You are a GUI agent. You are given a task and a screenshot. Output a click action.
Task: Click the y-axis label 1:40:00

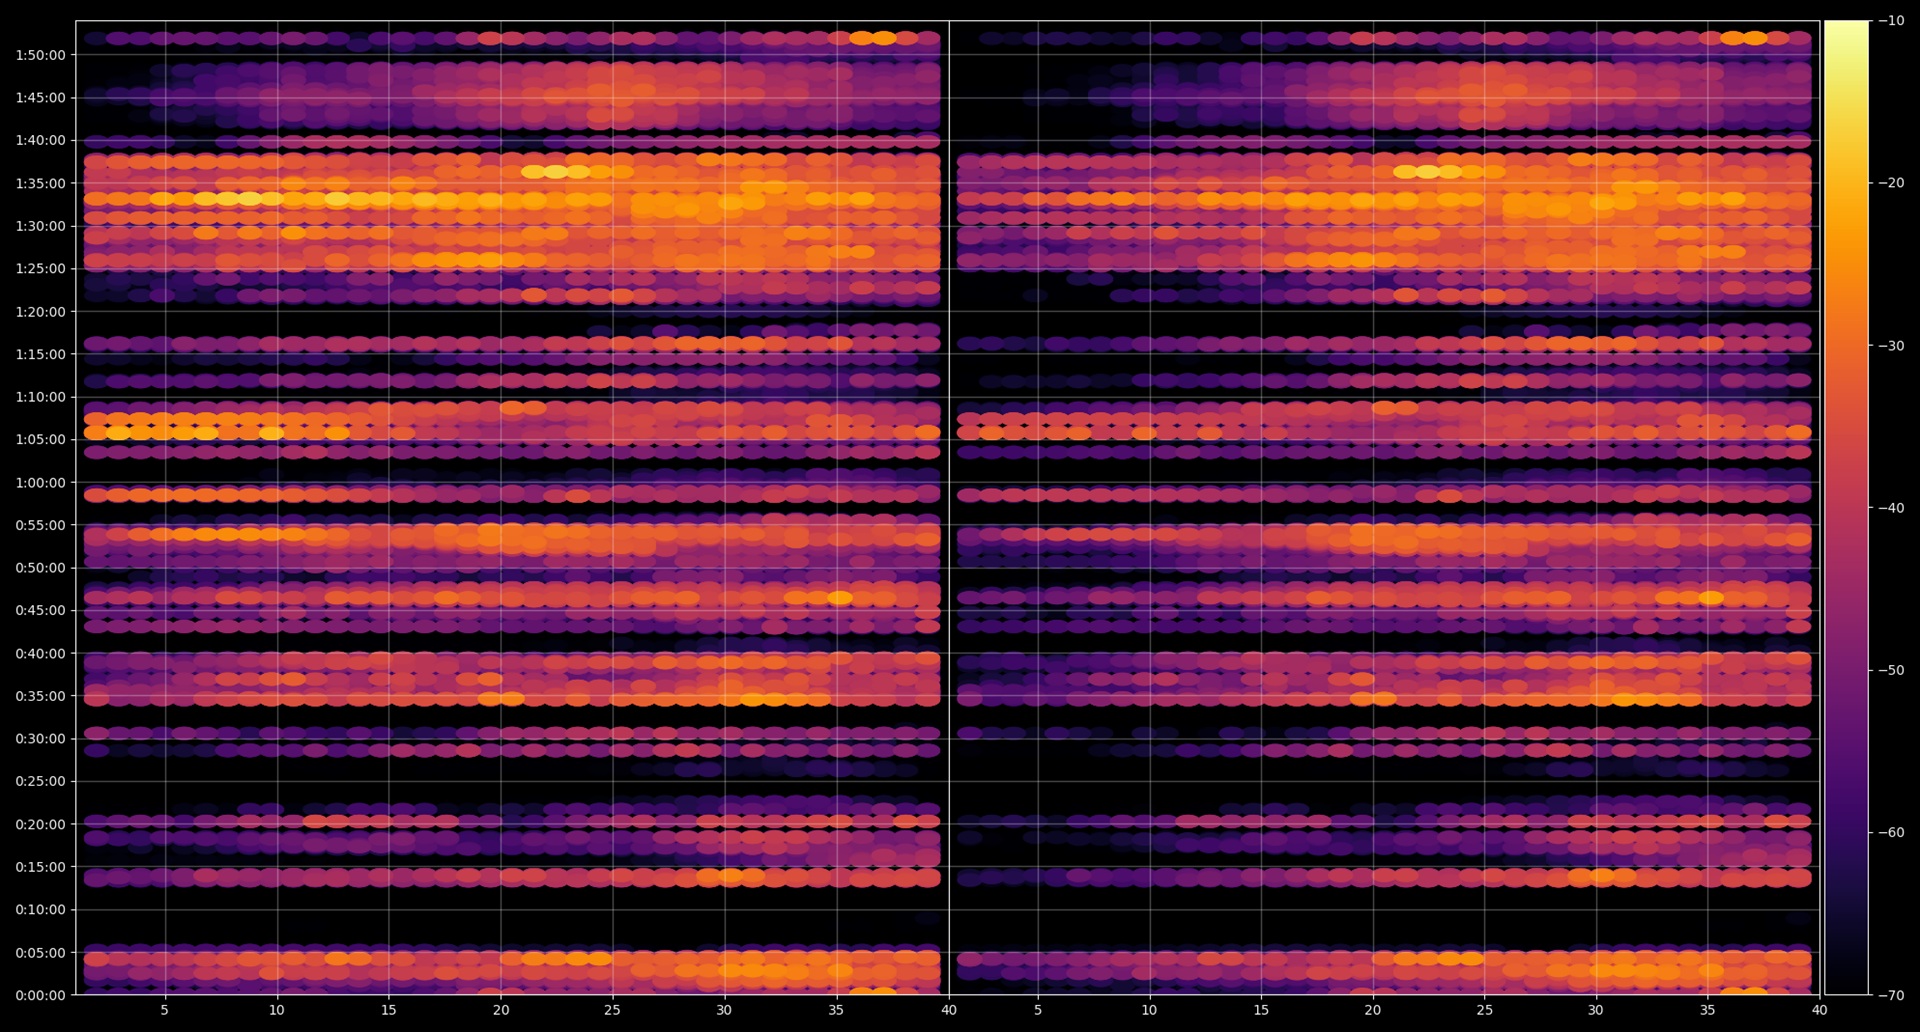point(40,141)
